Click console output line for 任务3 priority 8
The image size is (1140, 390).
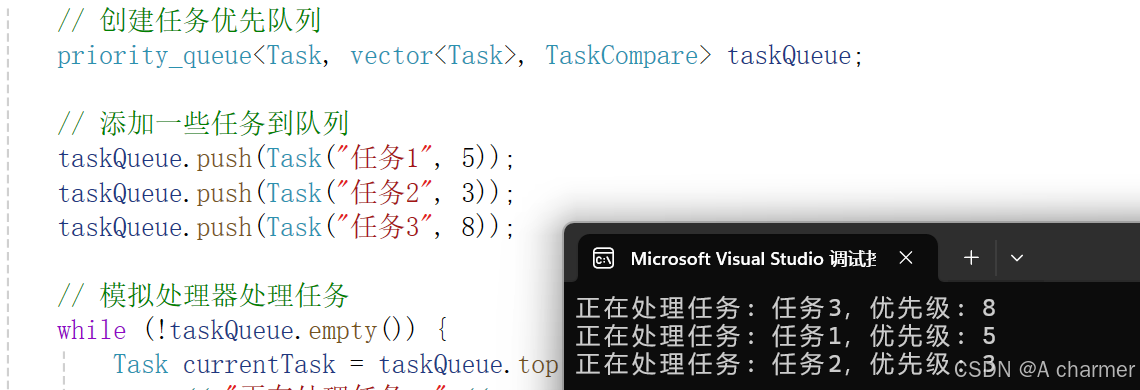click(x=785, y=309)
